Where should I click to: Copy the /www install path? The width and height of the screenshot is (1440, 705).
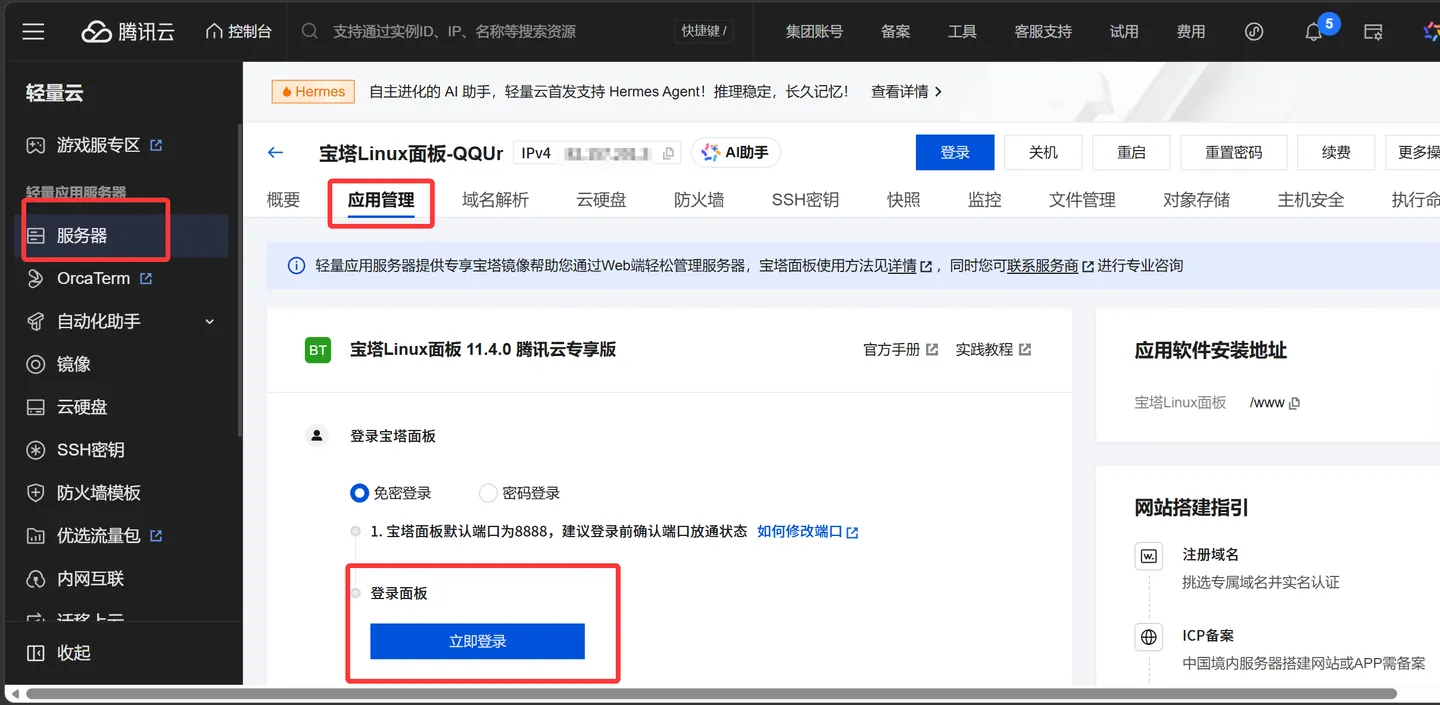(1295, 404)
